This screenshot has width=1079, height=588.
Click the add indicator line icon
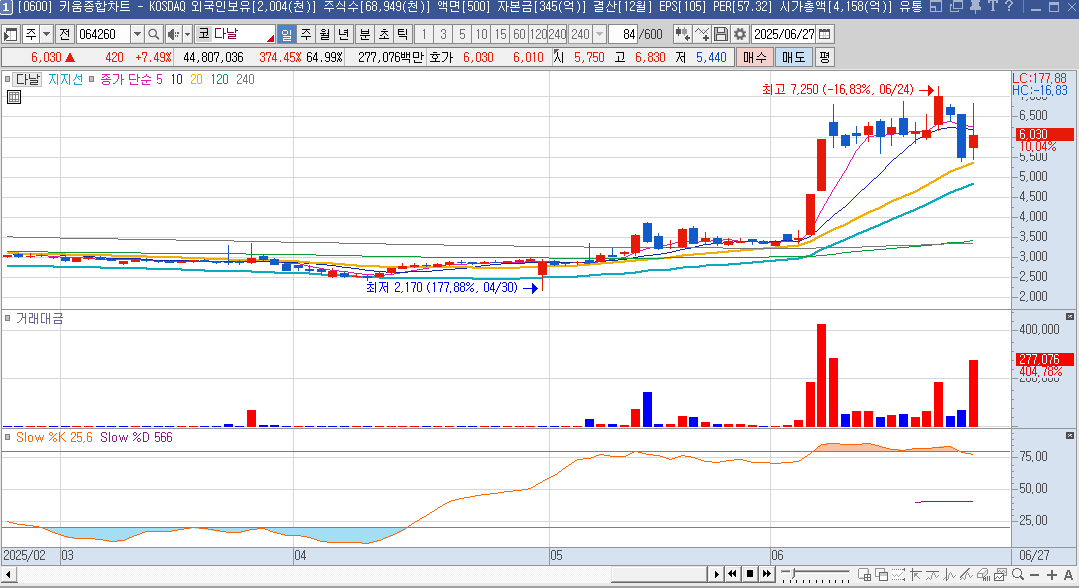[x=701, y=34]
